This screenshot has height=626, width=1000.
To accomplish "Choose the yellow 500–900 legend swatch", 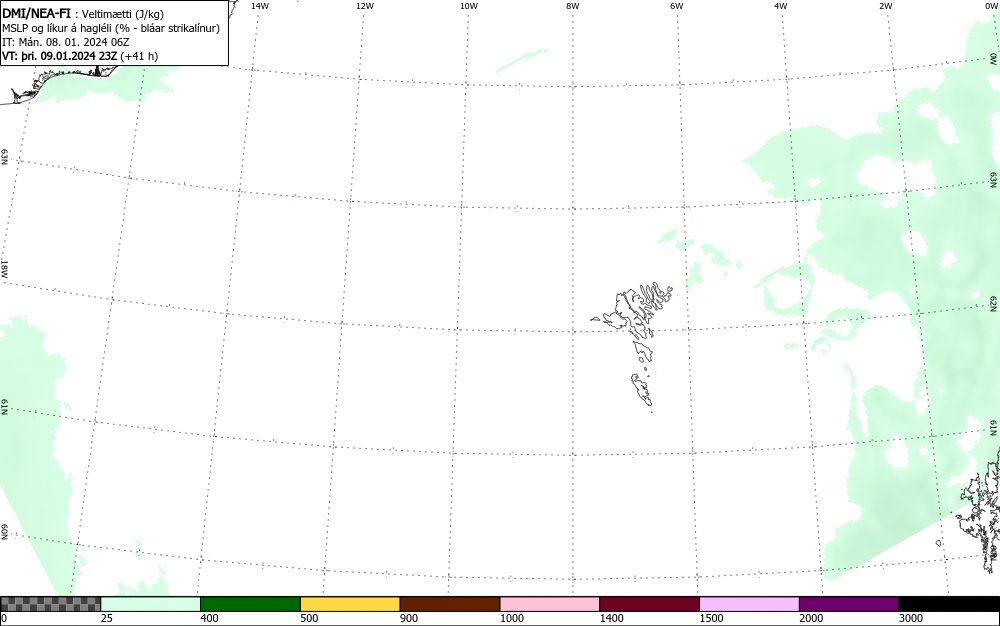I will coord(350,604).
